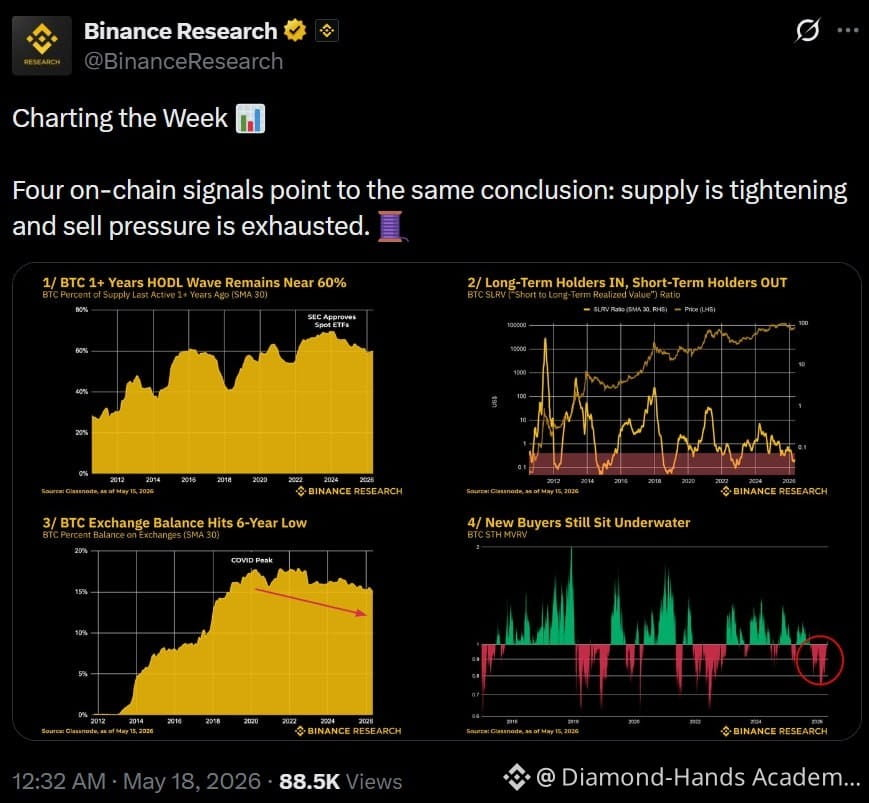The image size is (869, 803).
Task: Click the 'SEC Approves Spot ETFs' annotation
Action: point(331,320)
